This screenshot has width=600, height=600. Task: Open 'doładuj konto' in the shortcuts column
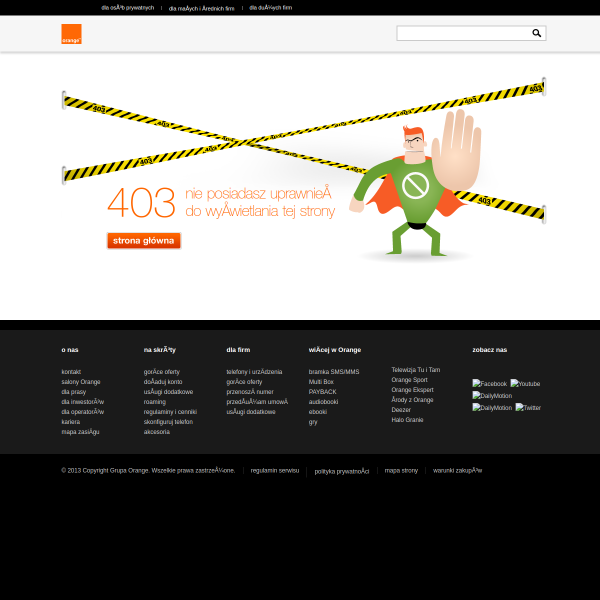[163, 382]
